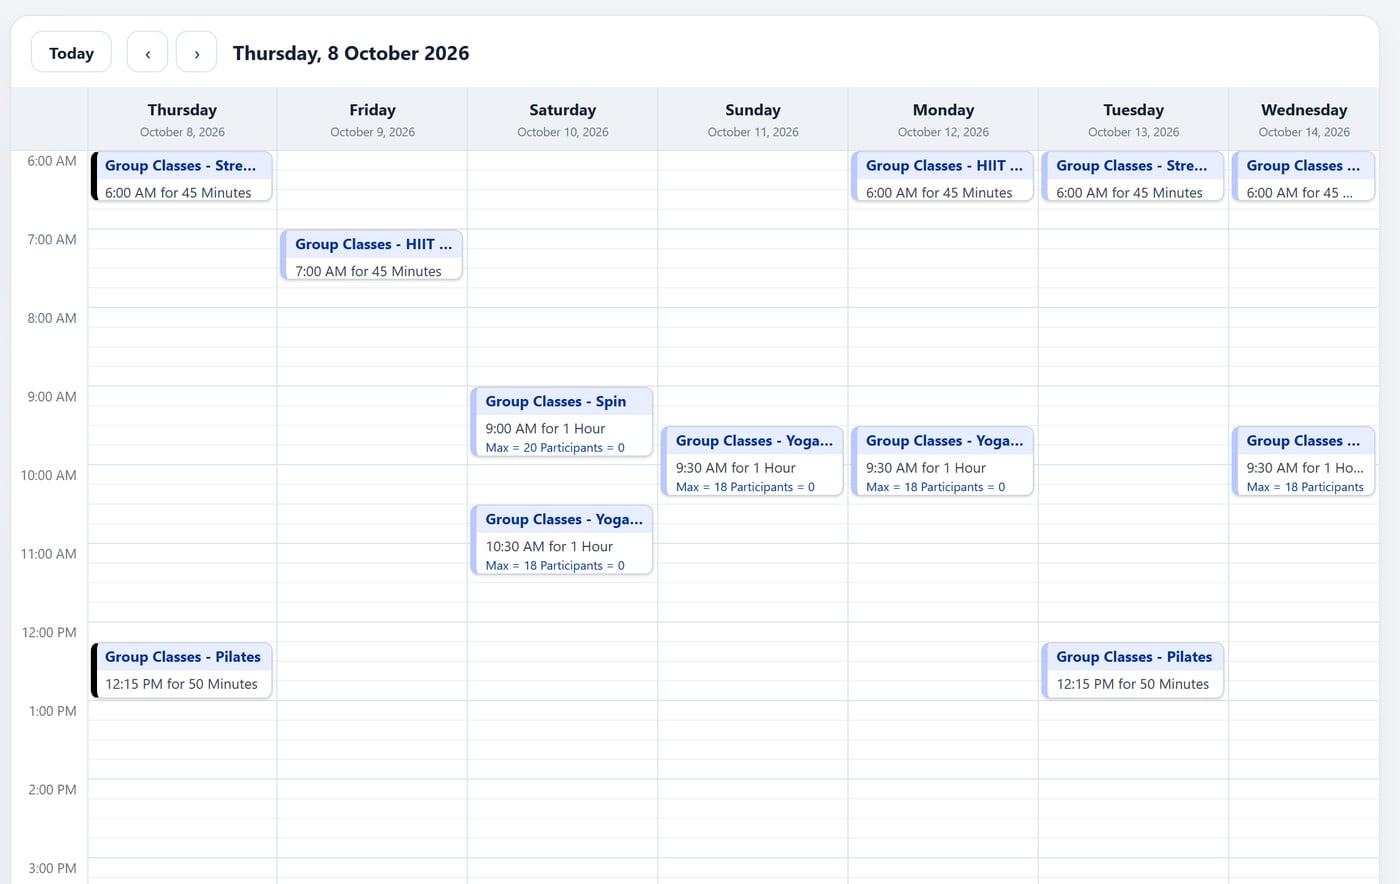
Task: Click the 9:00 AM time label
Action: pyautogui.click(x=52, y=397)
